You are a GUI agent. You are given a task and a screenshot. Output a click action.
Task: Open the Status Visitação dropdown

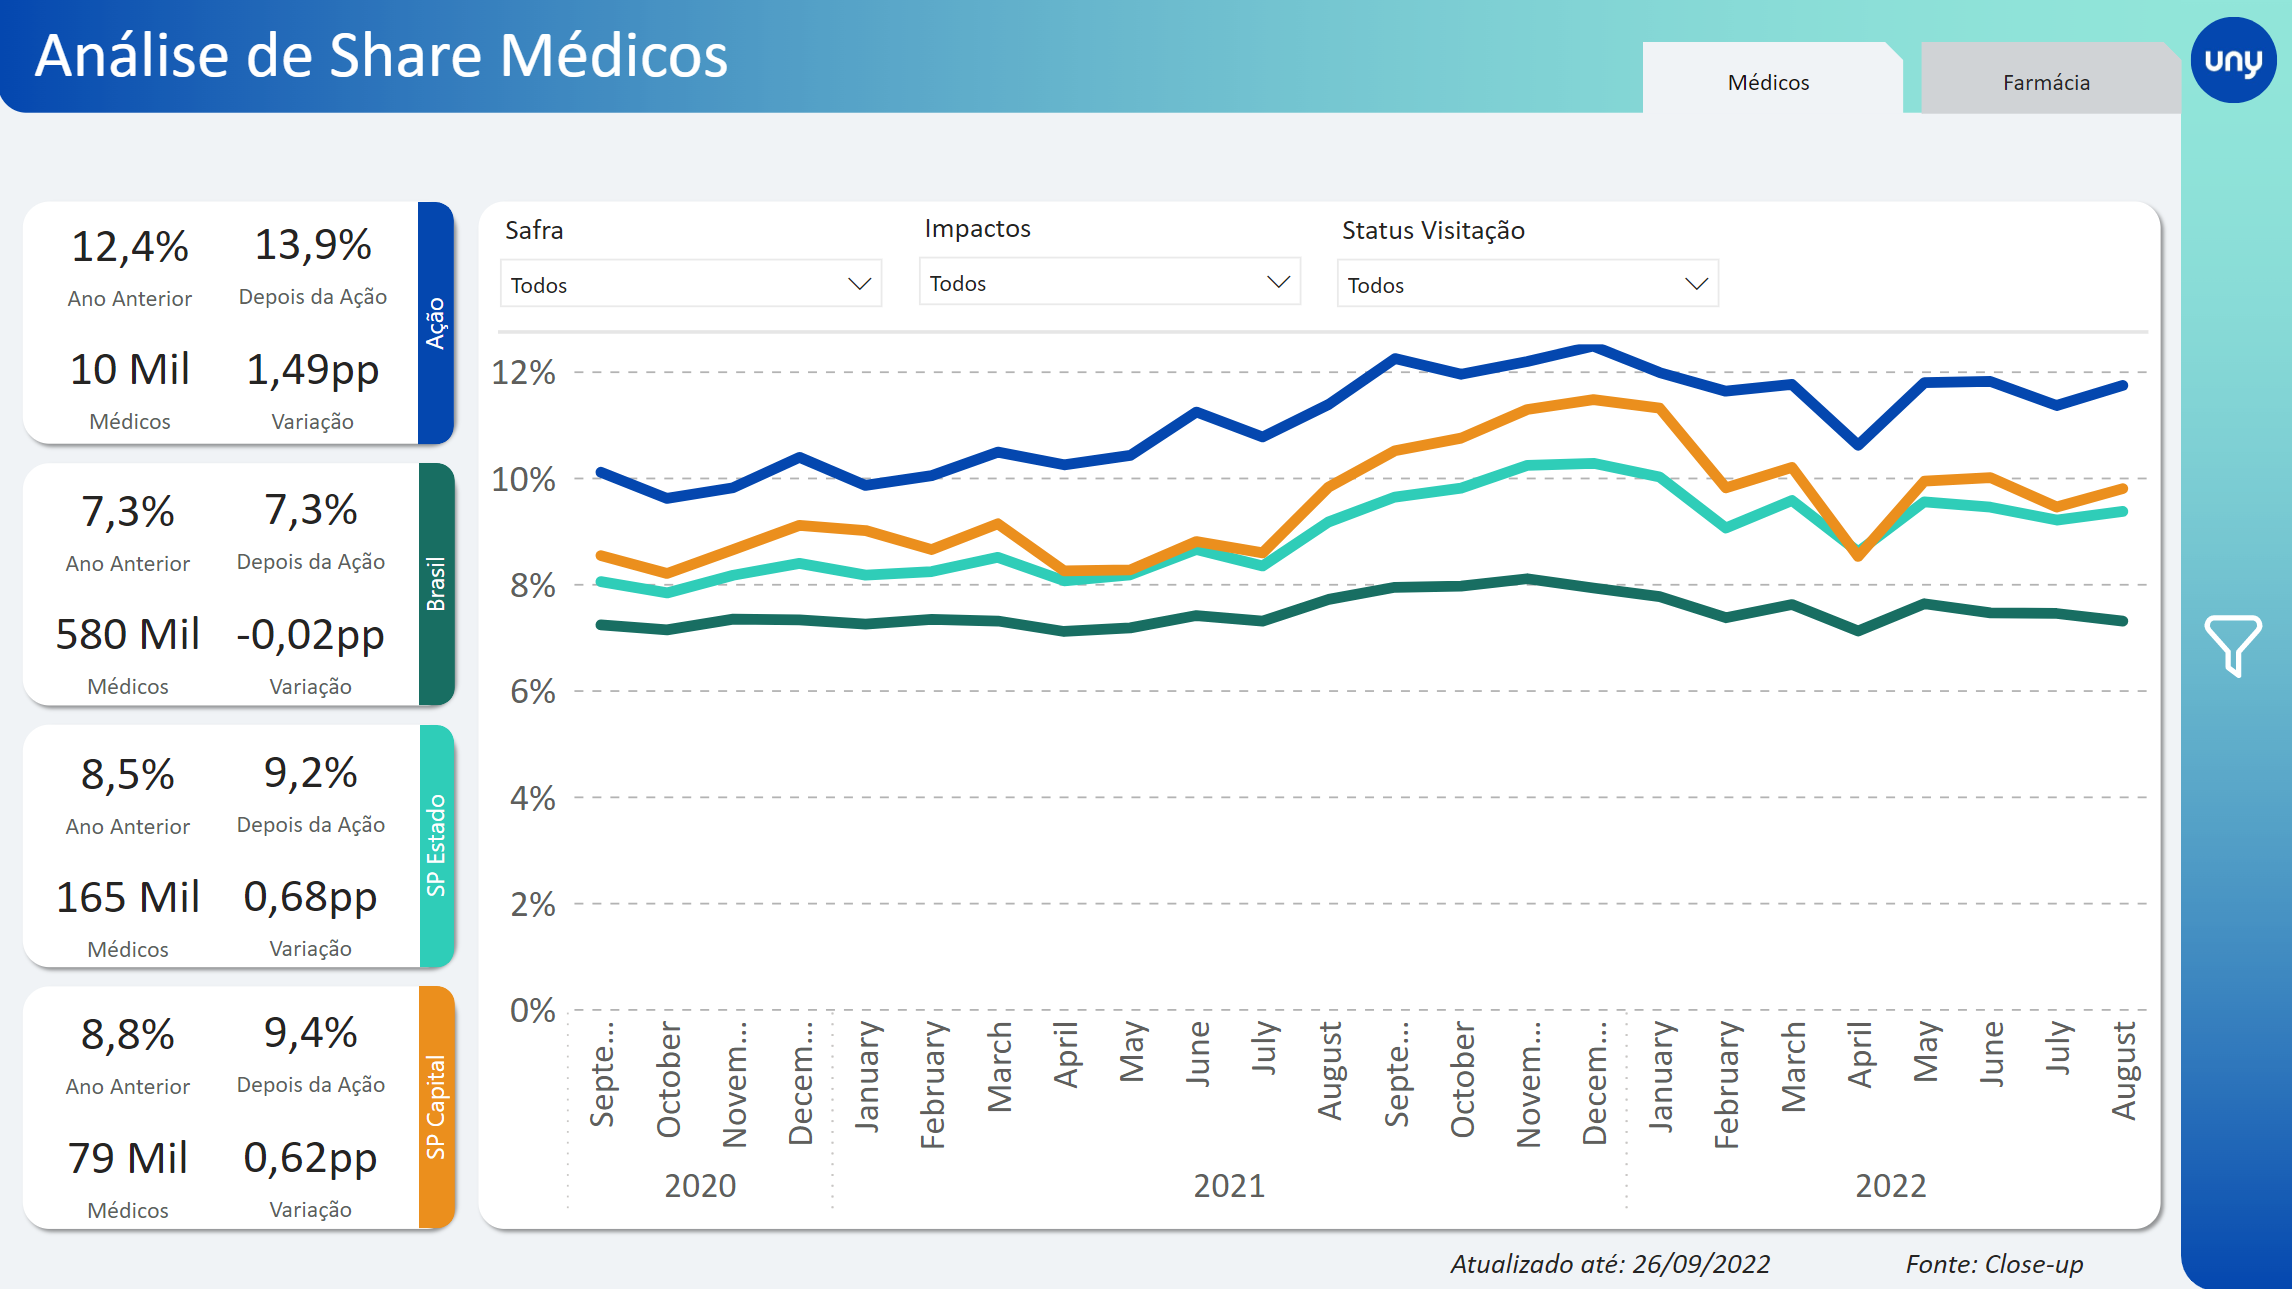1527,285
